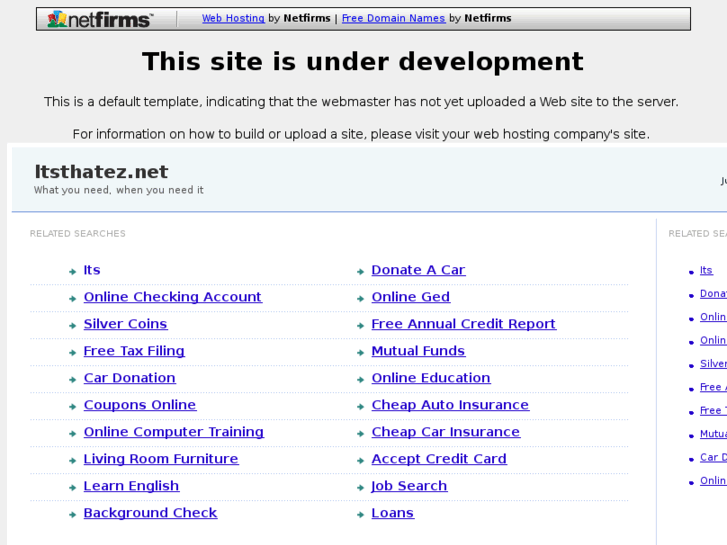727x545 pixels.
Task: Click arrow icon beside Car Donation
Action: pos(72,379)
